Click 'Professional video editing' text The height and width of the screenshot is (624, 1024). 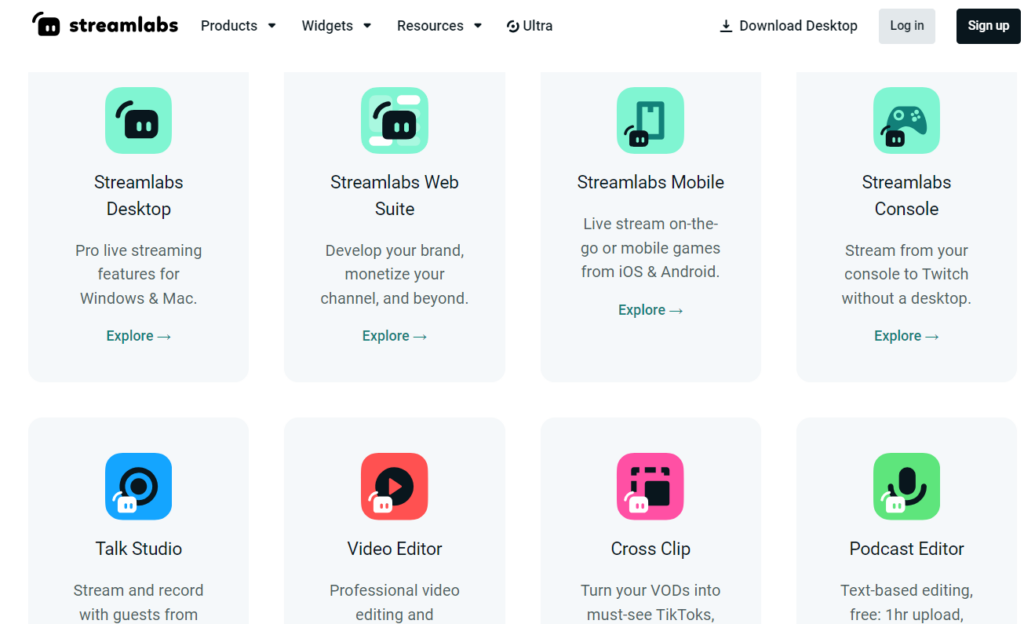[394, 602]
